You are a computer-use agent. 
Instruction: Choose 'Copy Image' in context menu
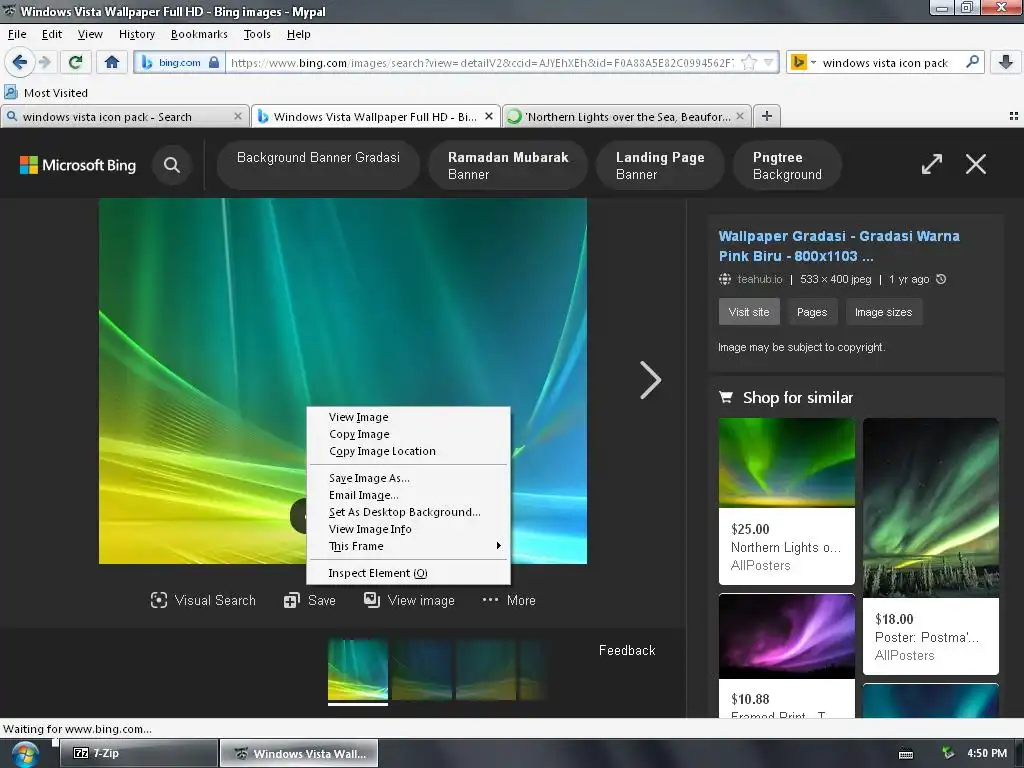tap(408, 434)
